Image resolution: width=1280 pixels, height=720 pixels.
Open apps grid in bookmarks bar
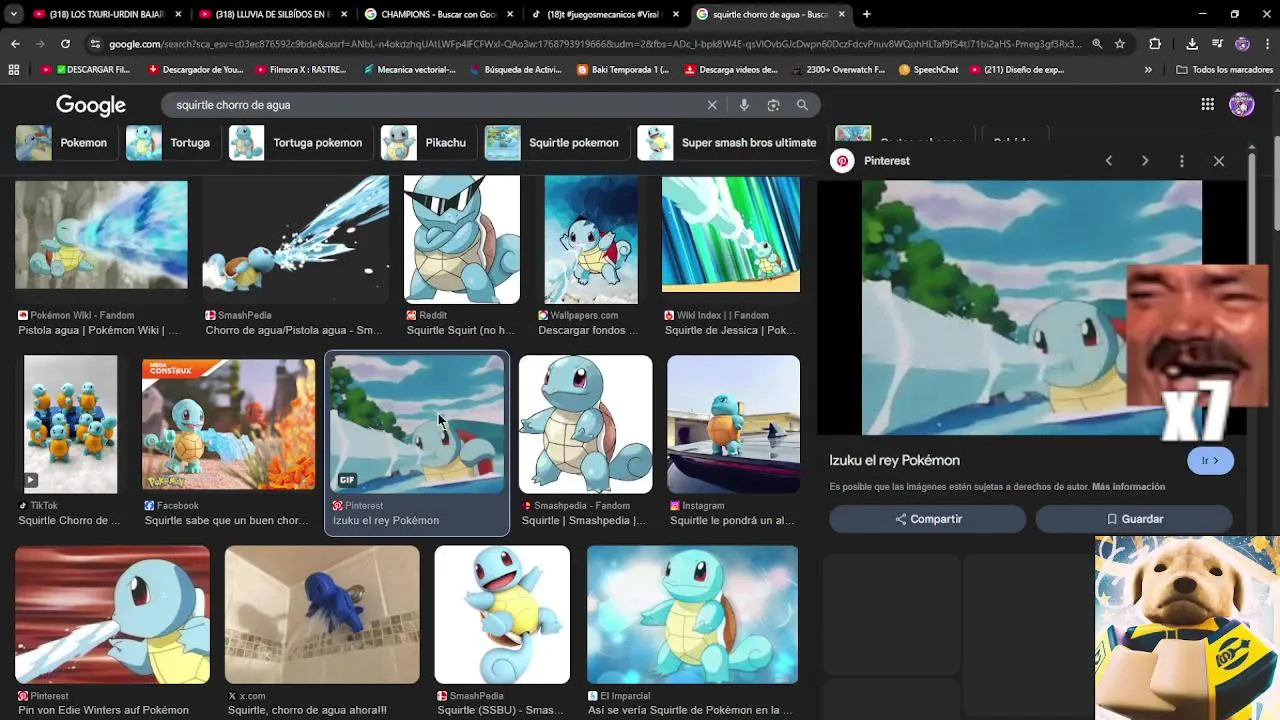tap(13, 70)
